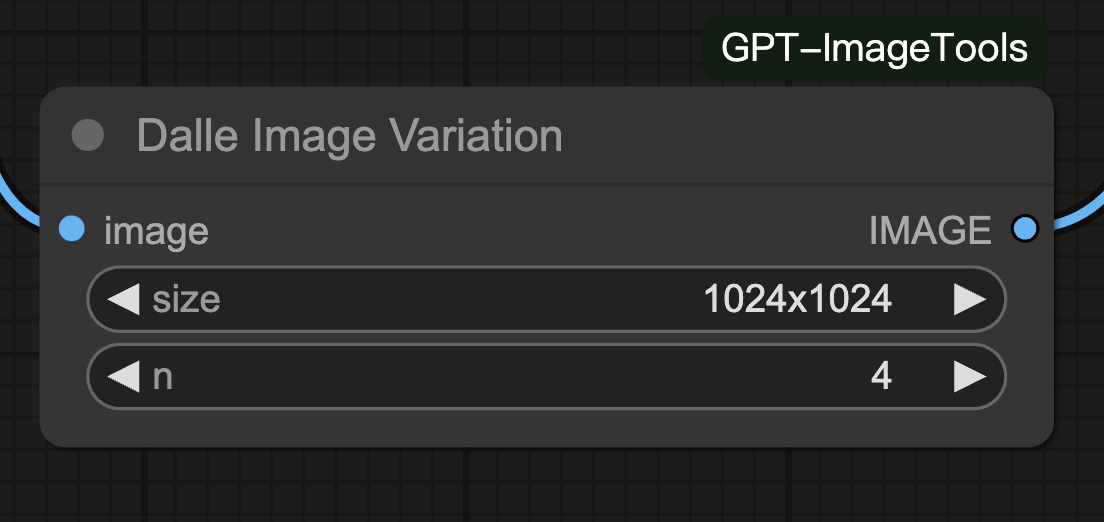Viewport: 1104px width, 522px height.
Task: Increase size with its right arrow
Action: [x=970, y=300]
